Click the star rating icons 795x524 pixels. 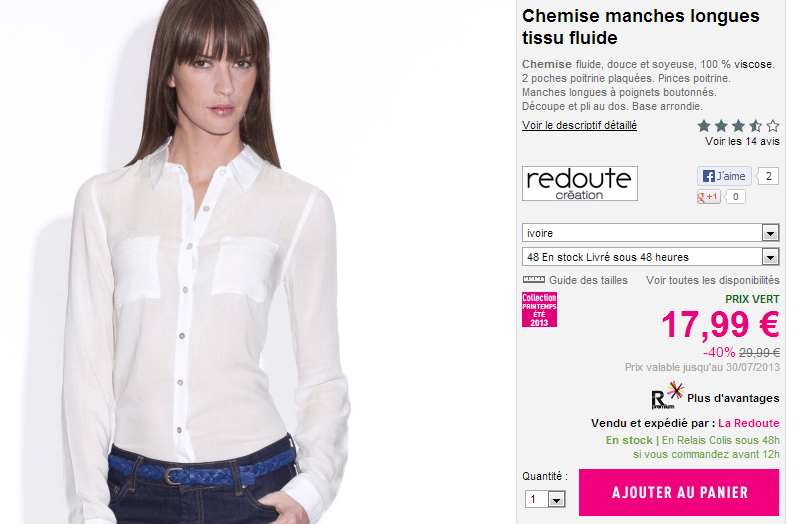pos(738,125)
